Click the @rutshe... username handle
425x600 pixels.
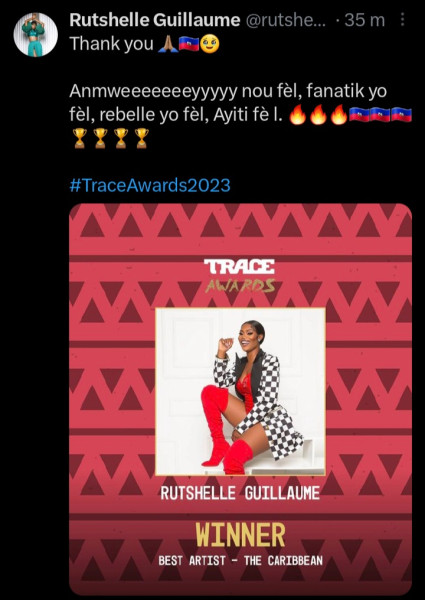(285, 20)
